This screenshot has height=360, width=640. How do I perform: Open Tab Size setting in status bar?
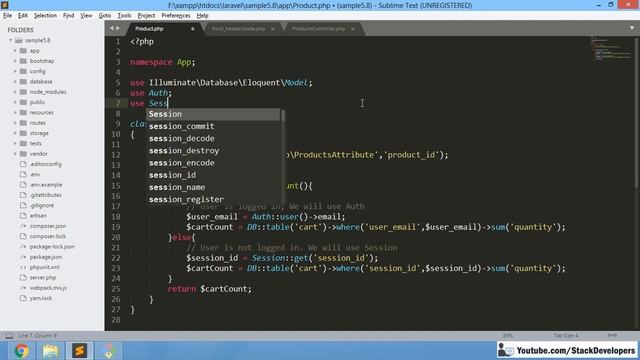coord(566,336)
